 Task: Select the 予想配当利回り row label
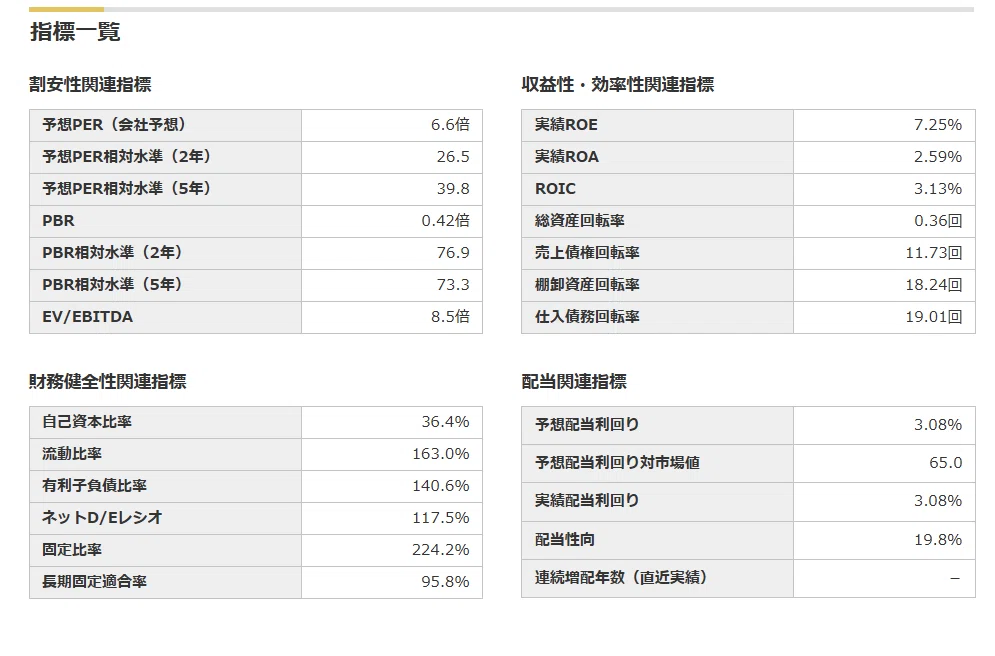[x=657, y=425]
